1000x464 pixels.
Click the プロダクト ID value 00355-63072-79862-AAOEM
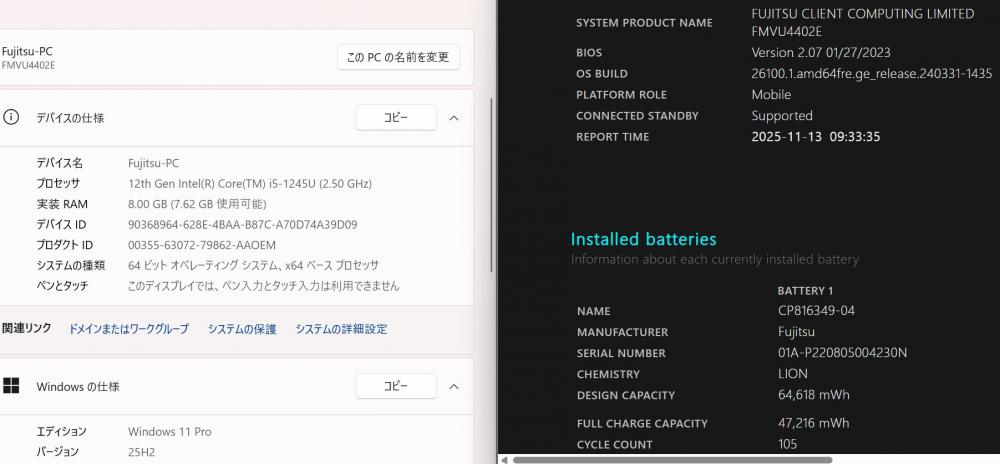(202, 245)
